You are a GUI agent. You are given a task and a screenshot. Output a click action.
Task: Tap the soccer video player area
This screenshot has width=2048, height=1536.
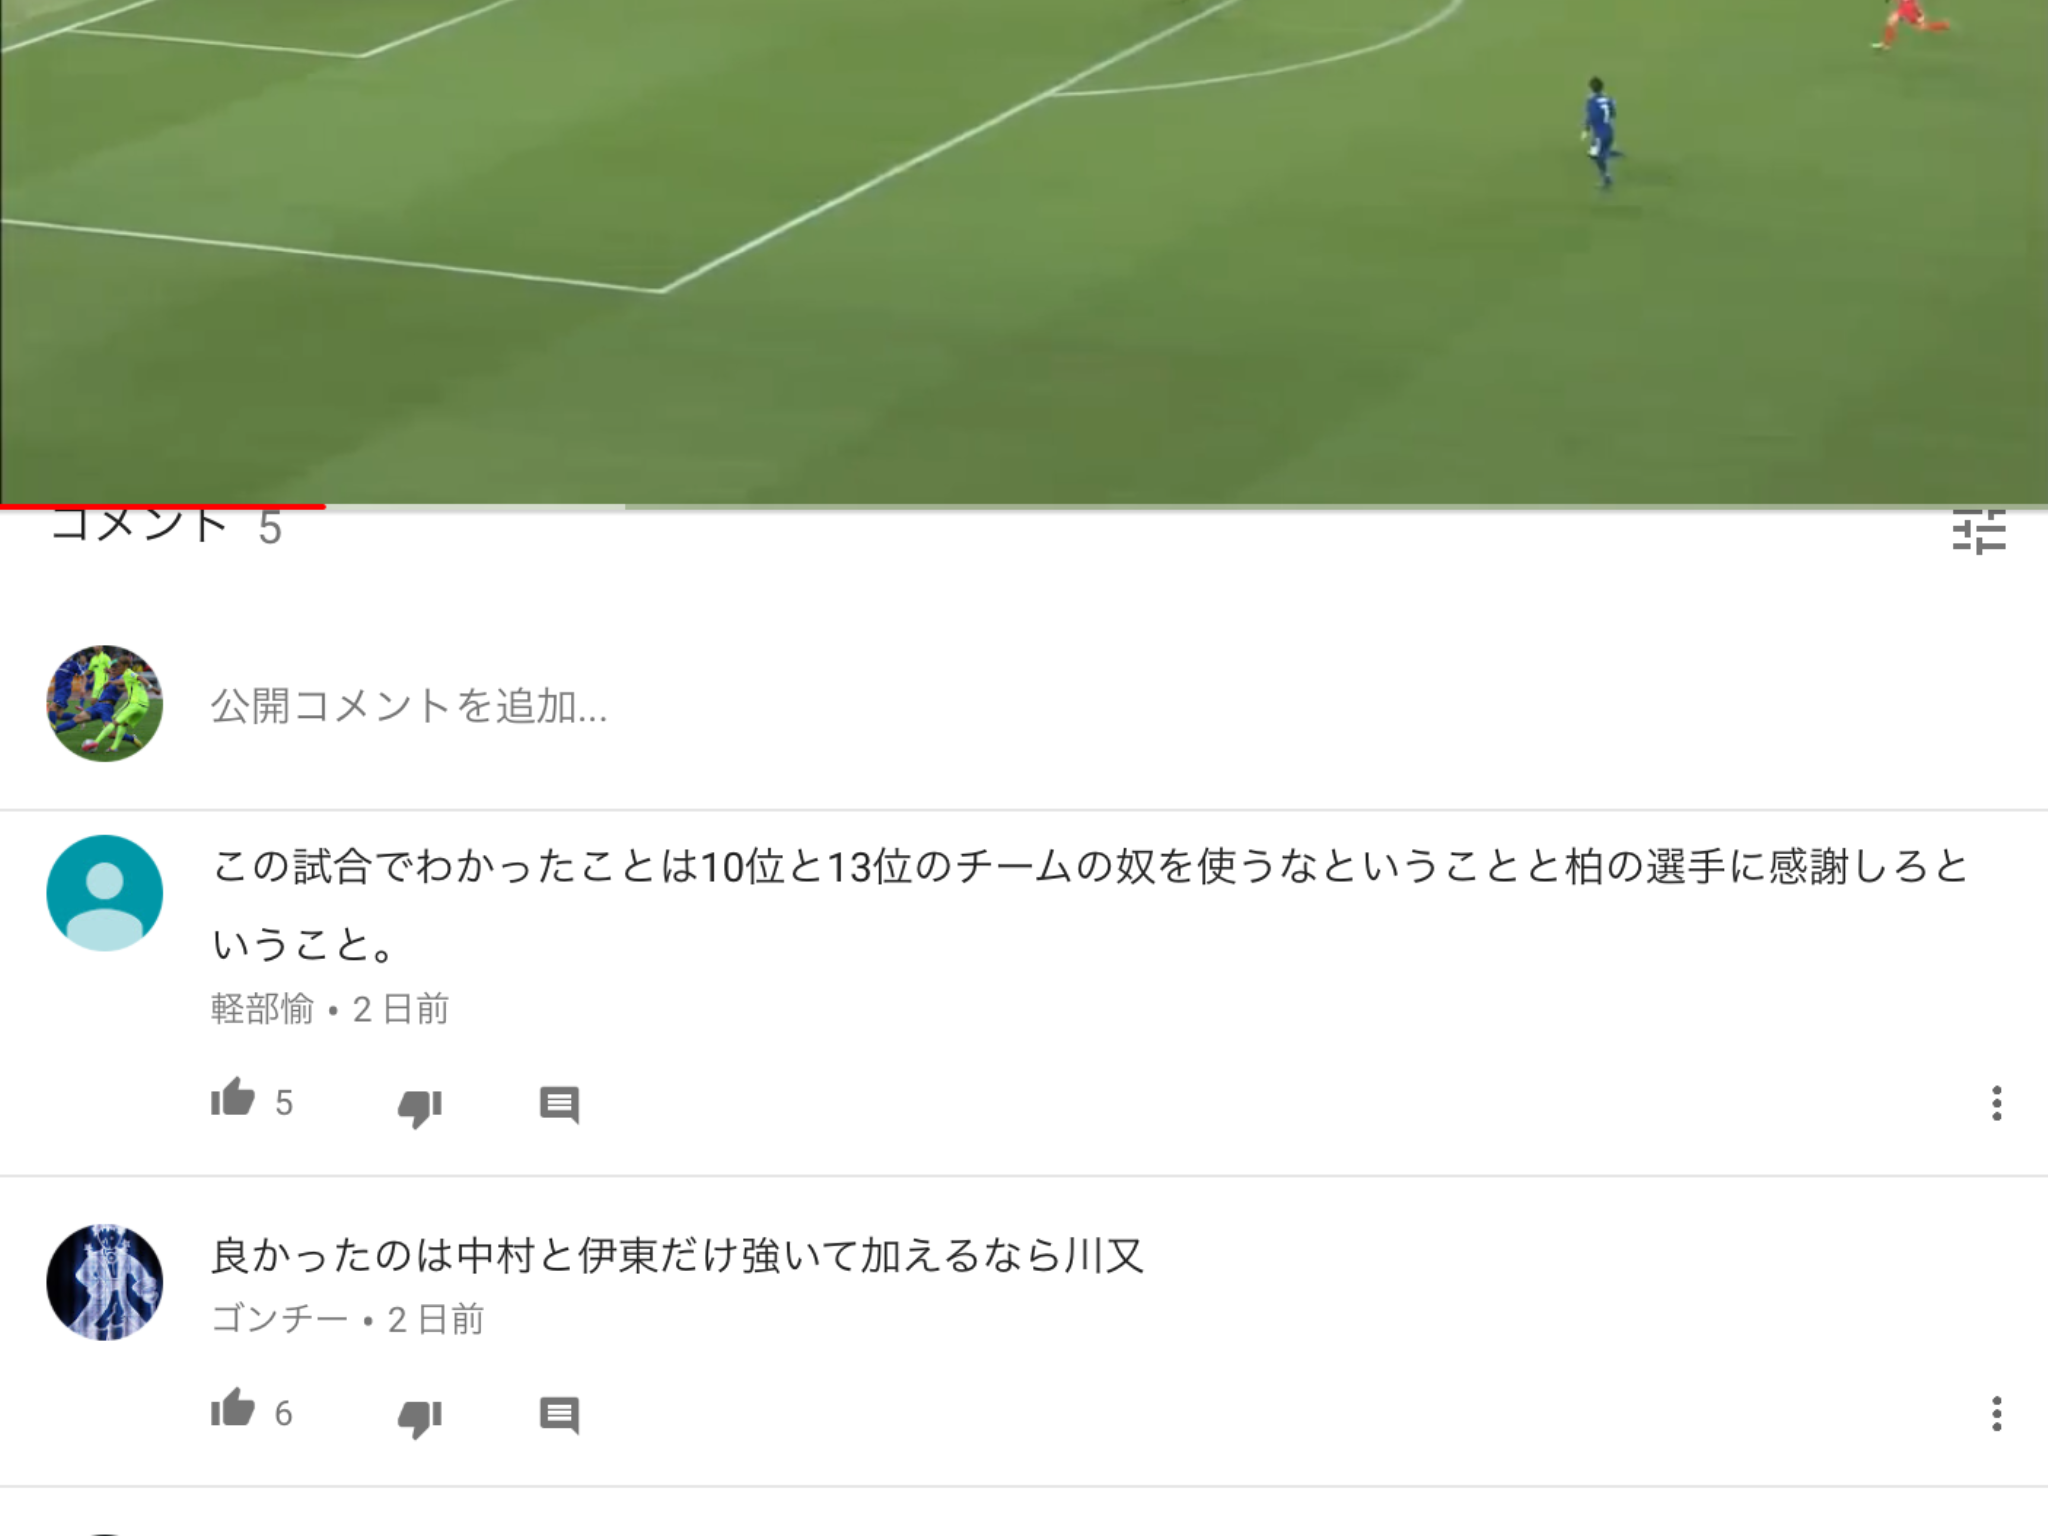pyautogui.click(x=1024, y=250)
